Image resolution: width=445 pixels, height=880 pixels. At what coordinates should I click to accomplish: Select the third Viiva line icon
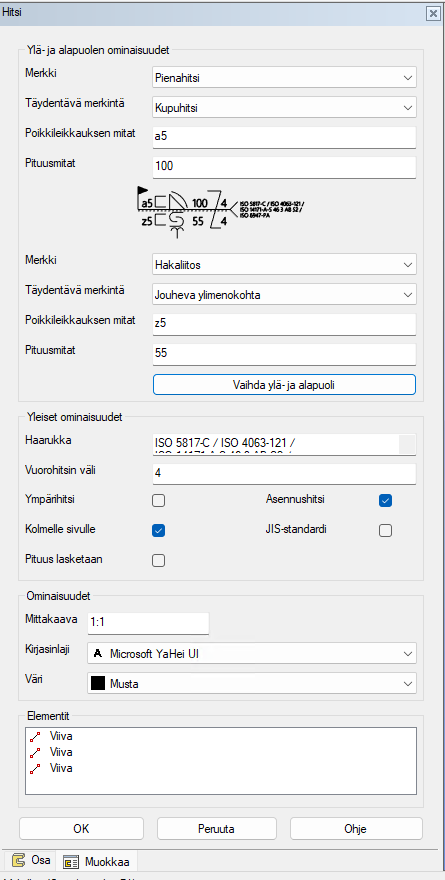click(x=35, y=768)
